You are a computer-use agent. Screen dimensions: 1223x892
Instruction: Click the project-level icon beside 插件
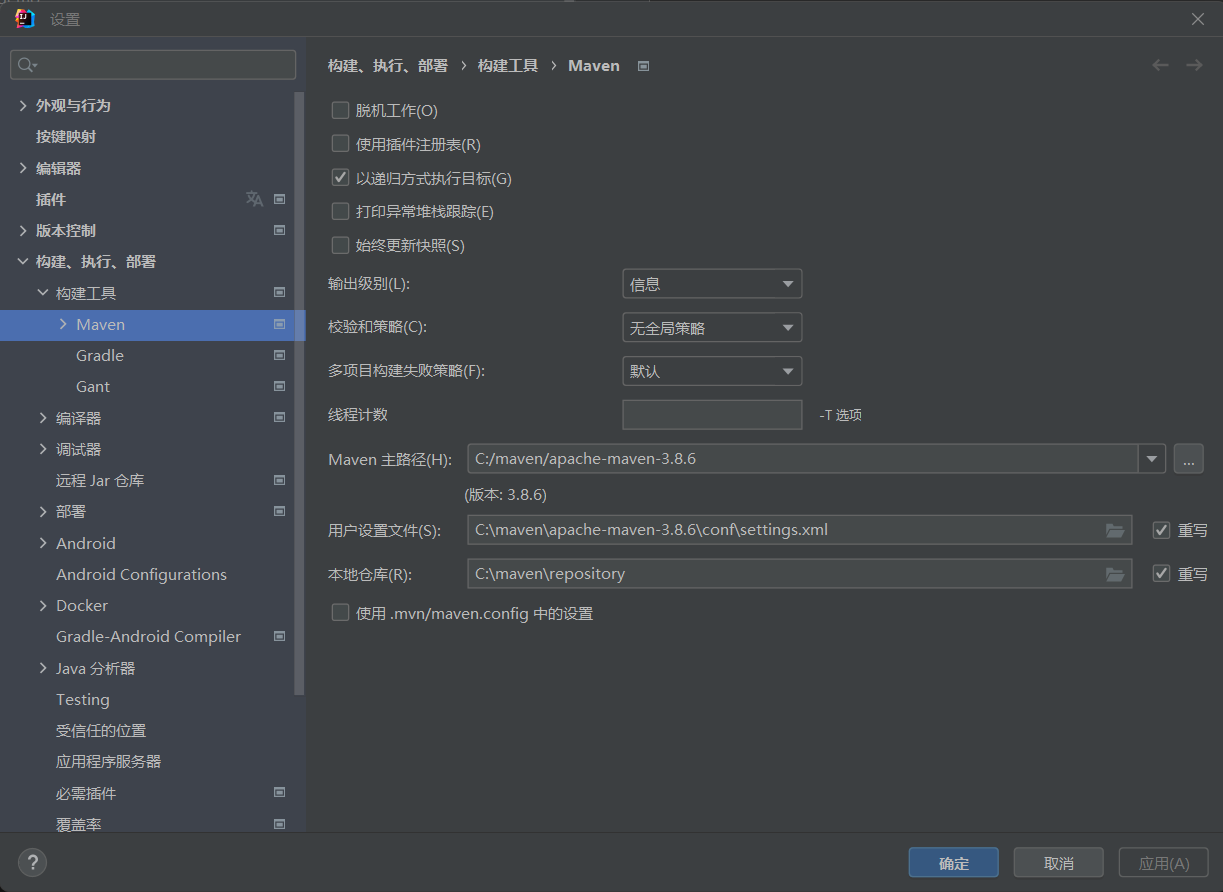[x=280, y=199]
